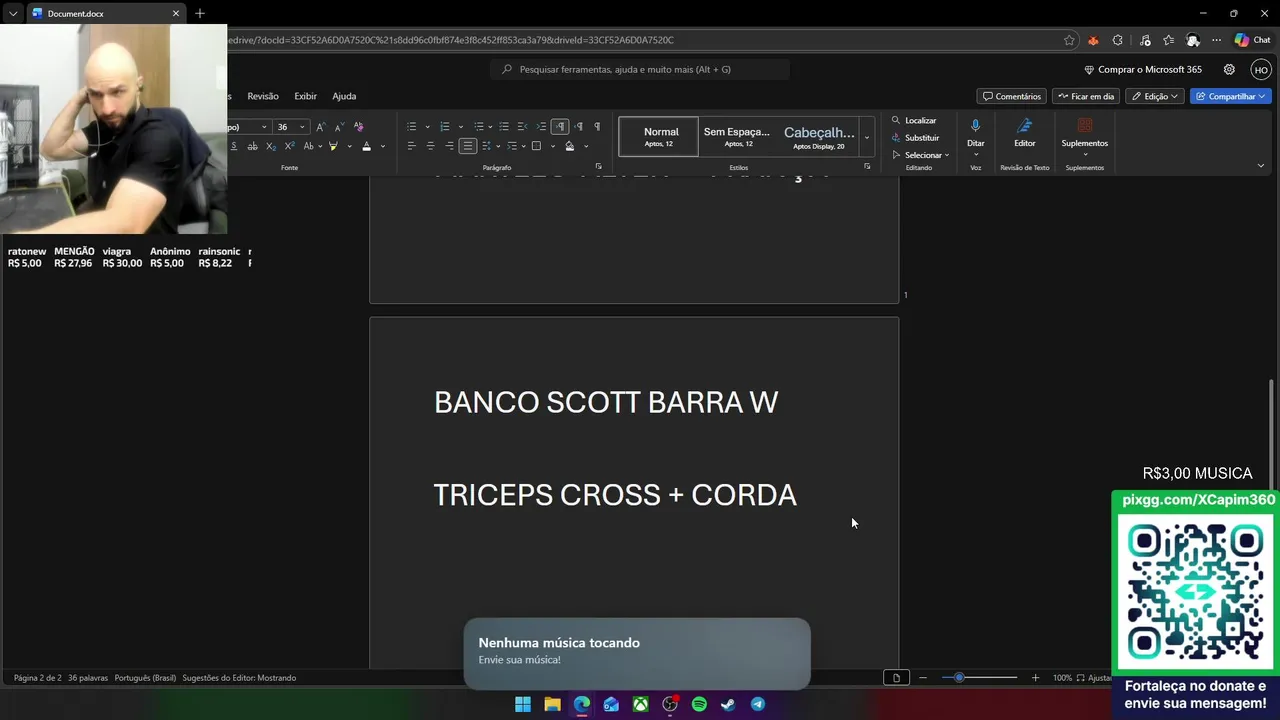Open the Ajuda tab

click(344, 96)
